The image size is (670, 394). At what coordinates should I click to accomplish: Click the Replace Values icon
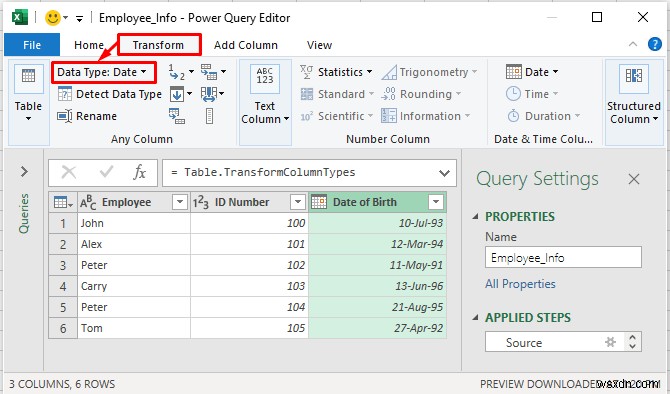tap(177, 72)
